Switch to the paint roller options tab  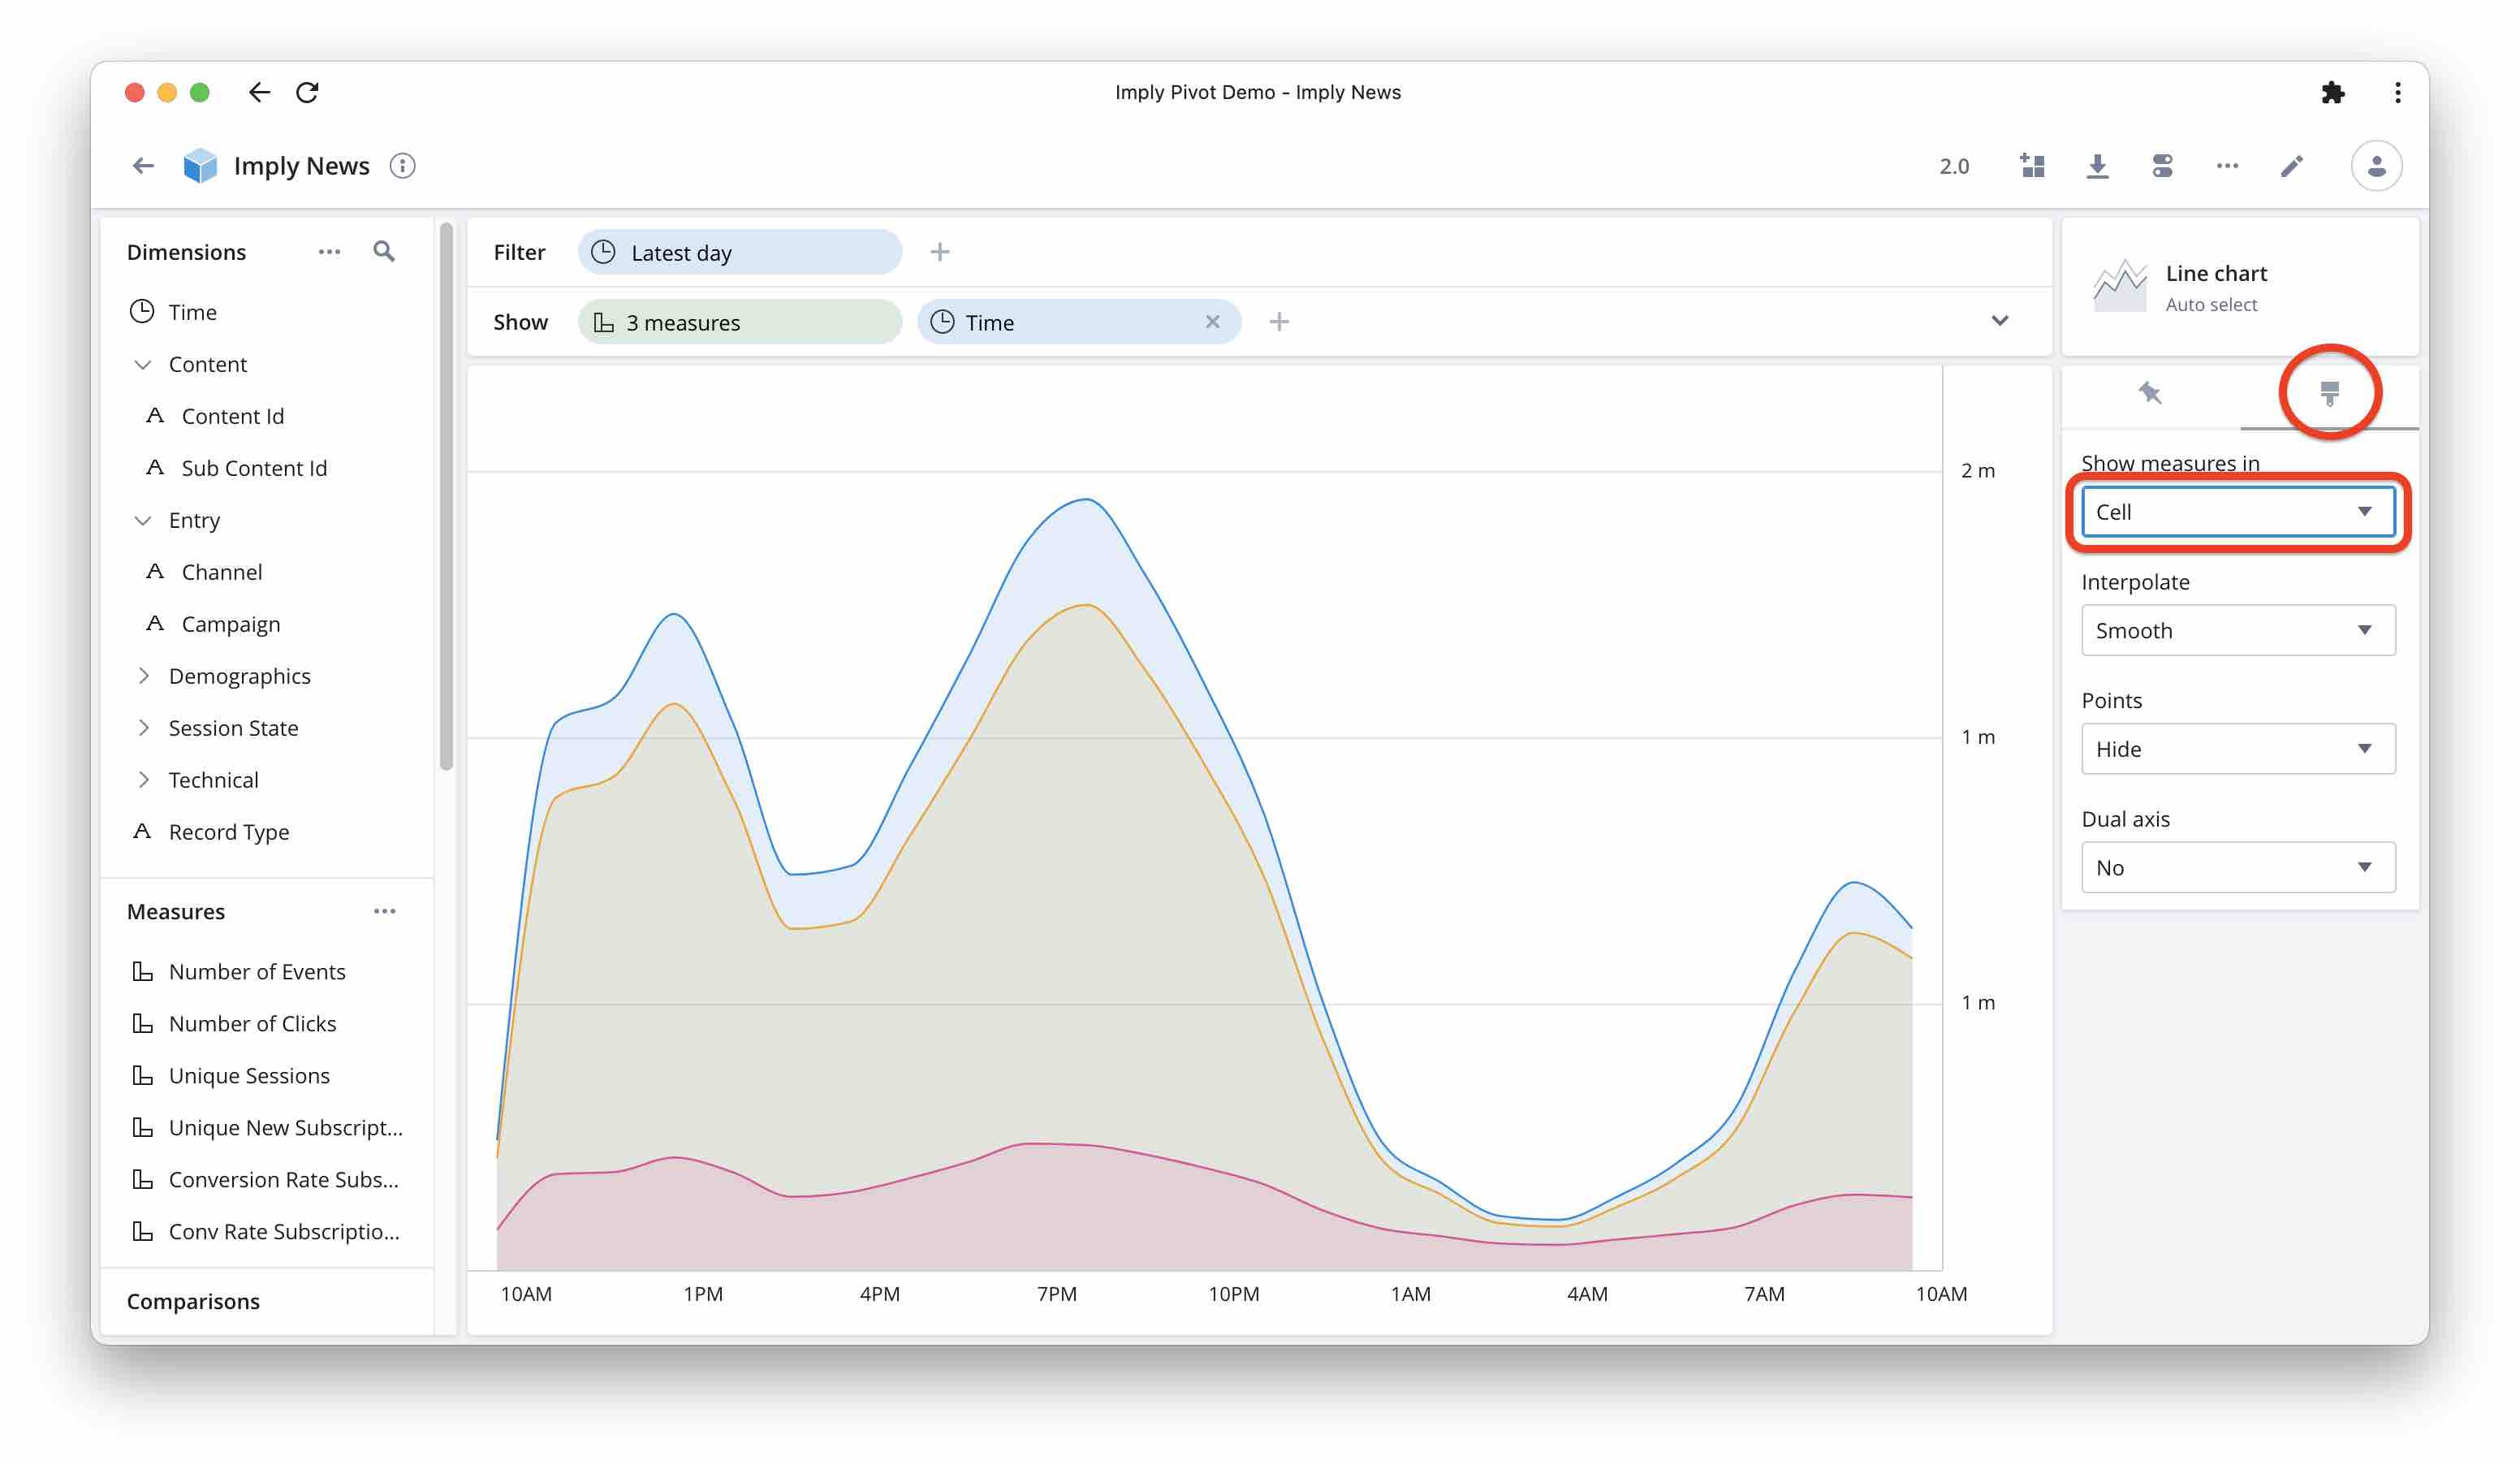[x=2329, y=393]
